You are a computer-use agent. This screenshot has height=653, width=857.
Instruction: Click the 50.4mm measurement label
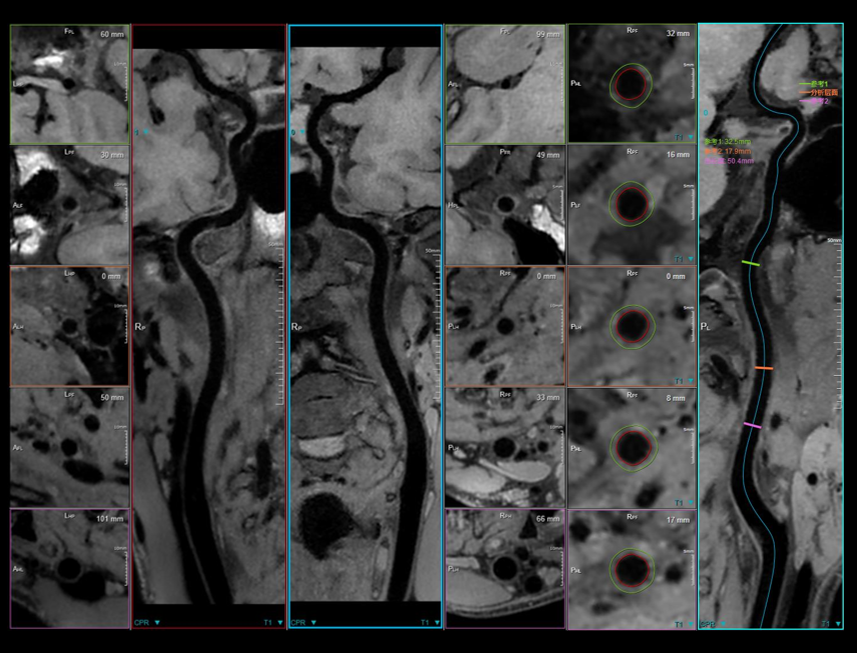(730, 160)
